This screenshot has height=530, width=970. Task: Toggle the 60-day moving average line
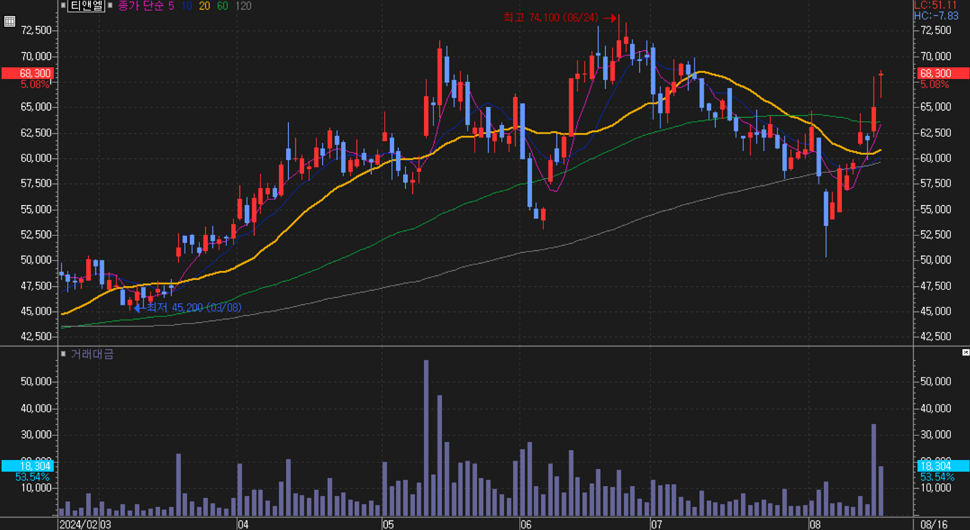point(222,6)
